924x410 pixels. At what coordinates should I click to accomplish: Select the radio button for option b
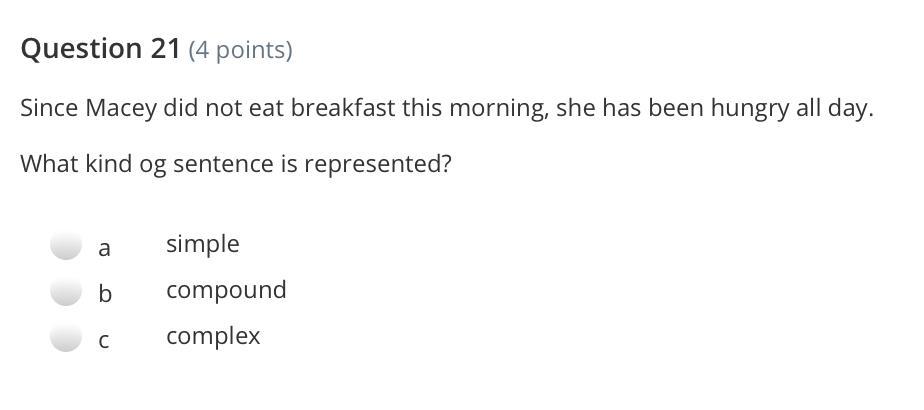click(66, 292)
